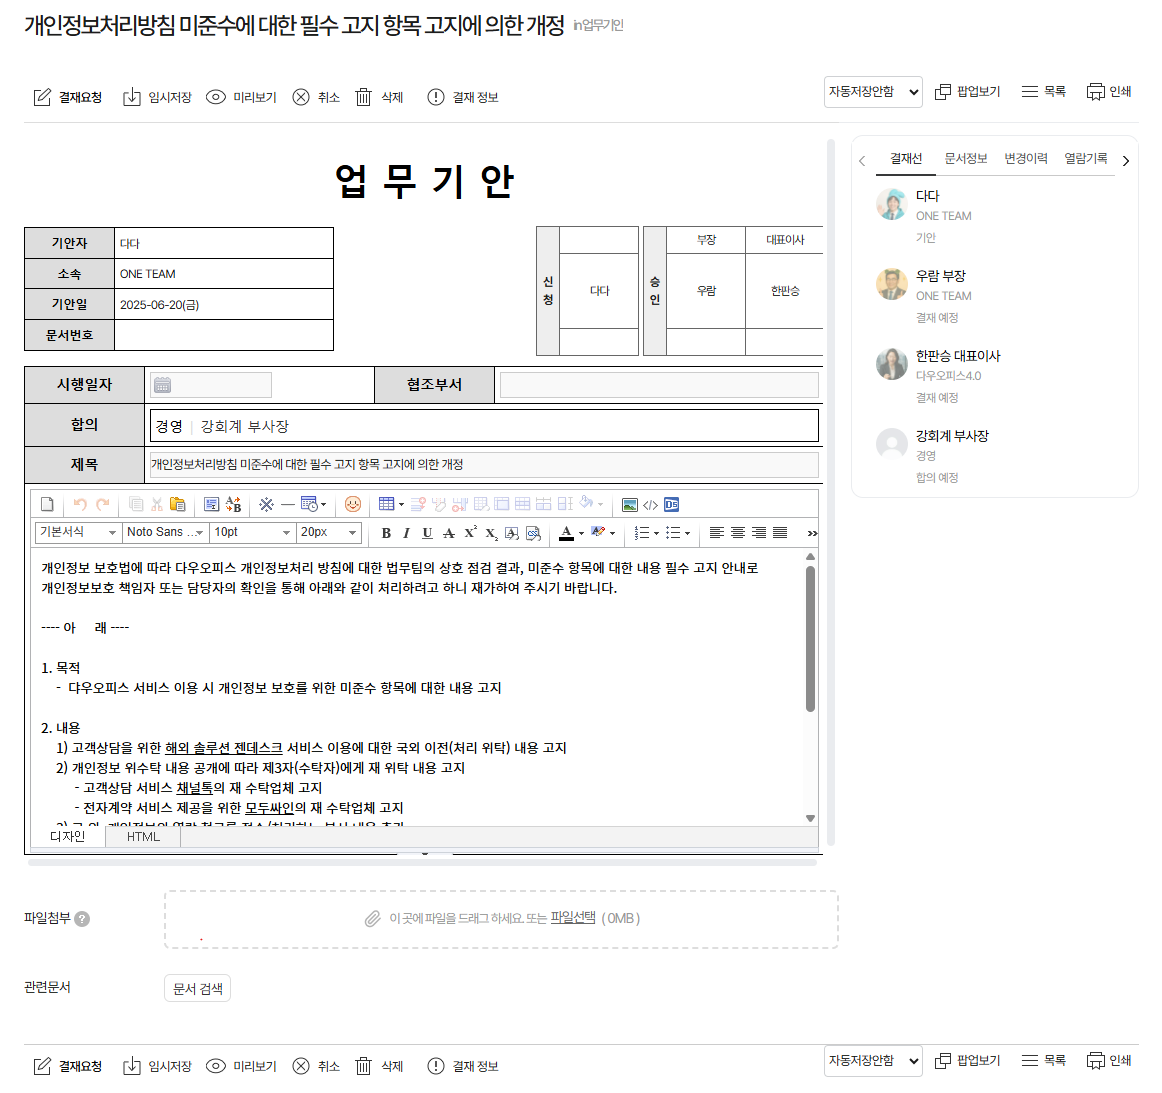The width and height of the screenshot is (1162, 1093).
Task: Click the top 인쇄 printer icon
Action: point(1095,92)
